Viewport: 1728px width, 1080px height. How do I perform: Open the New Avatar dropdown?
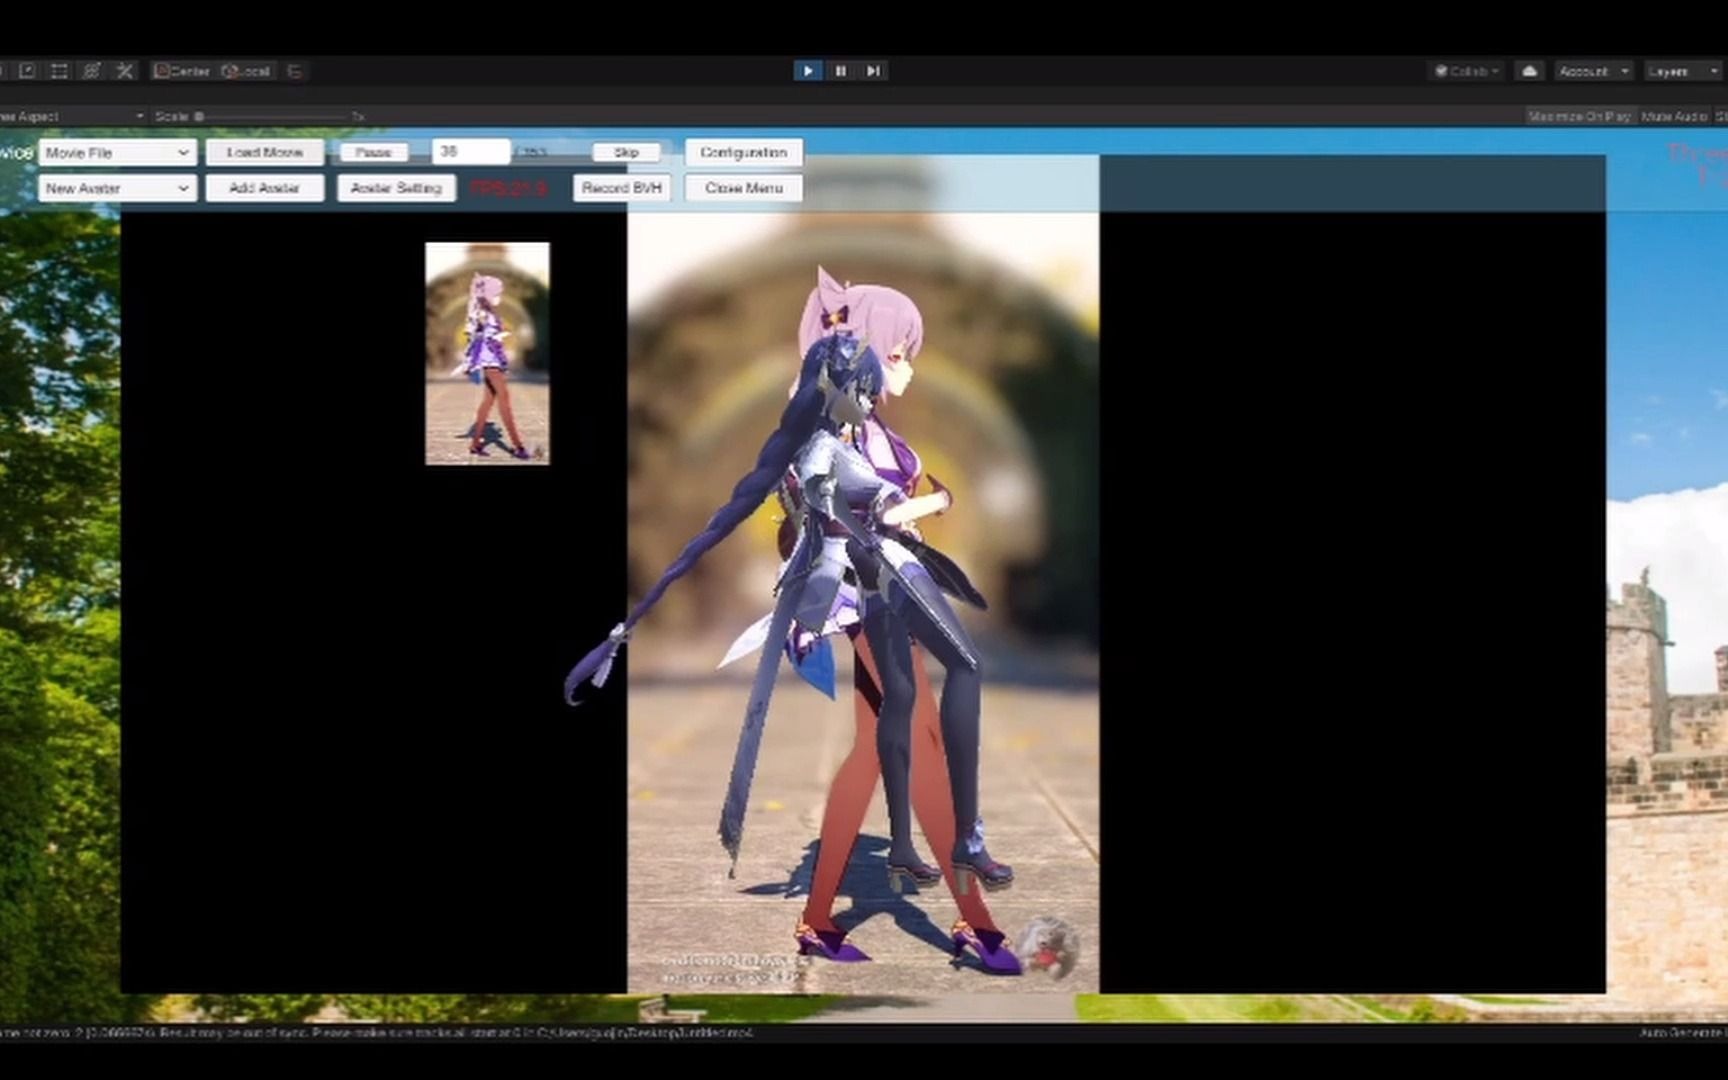pyautogui.click(x=117, y=188)
